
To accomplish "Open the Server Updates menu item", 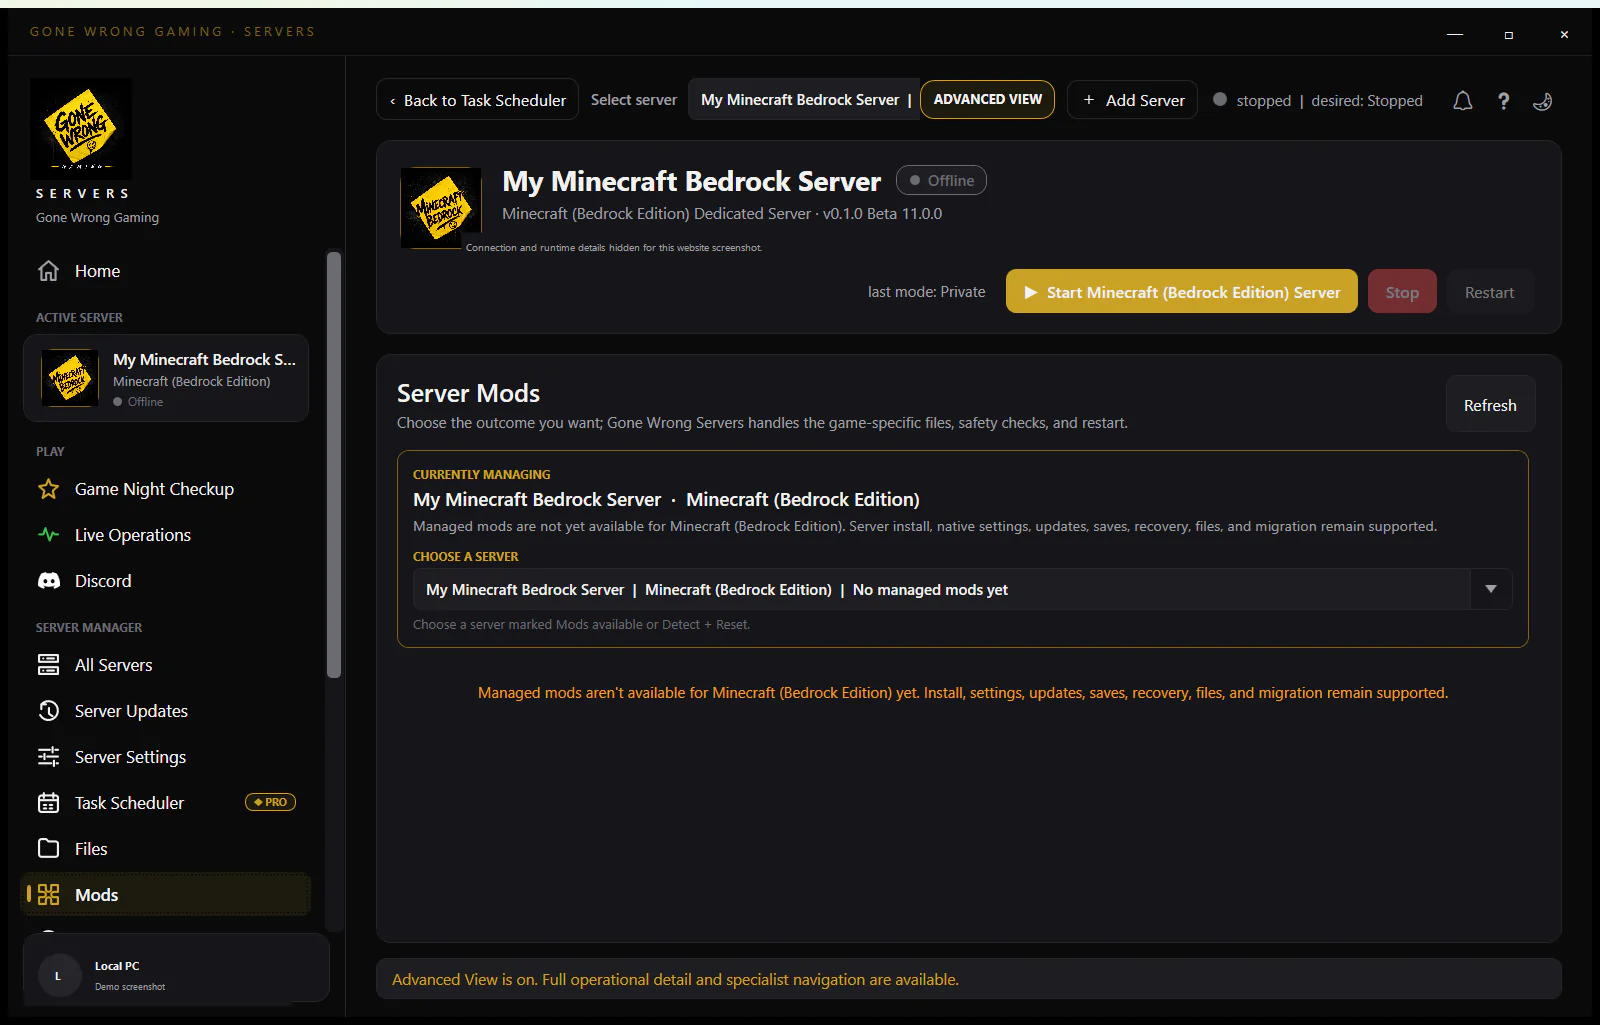I will (x=166, y=711).
